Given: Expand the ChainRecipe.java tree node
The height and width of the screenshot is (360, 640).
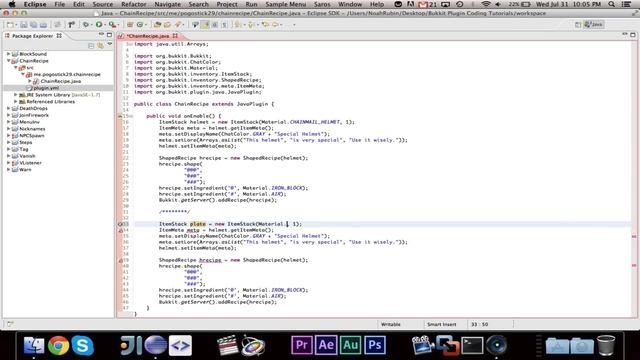Looking at the screenshot, I should [30, 81].
